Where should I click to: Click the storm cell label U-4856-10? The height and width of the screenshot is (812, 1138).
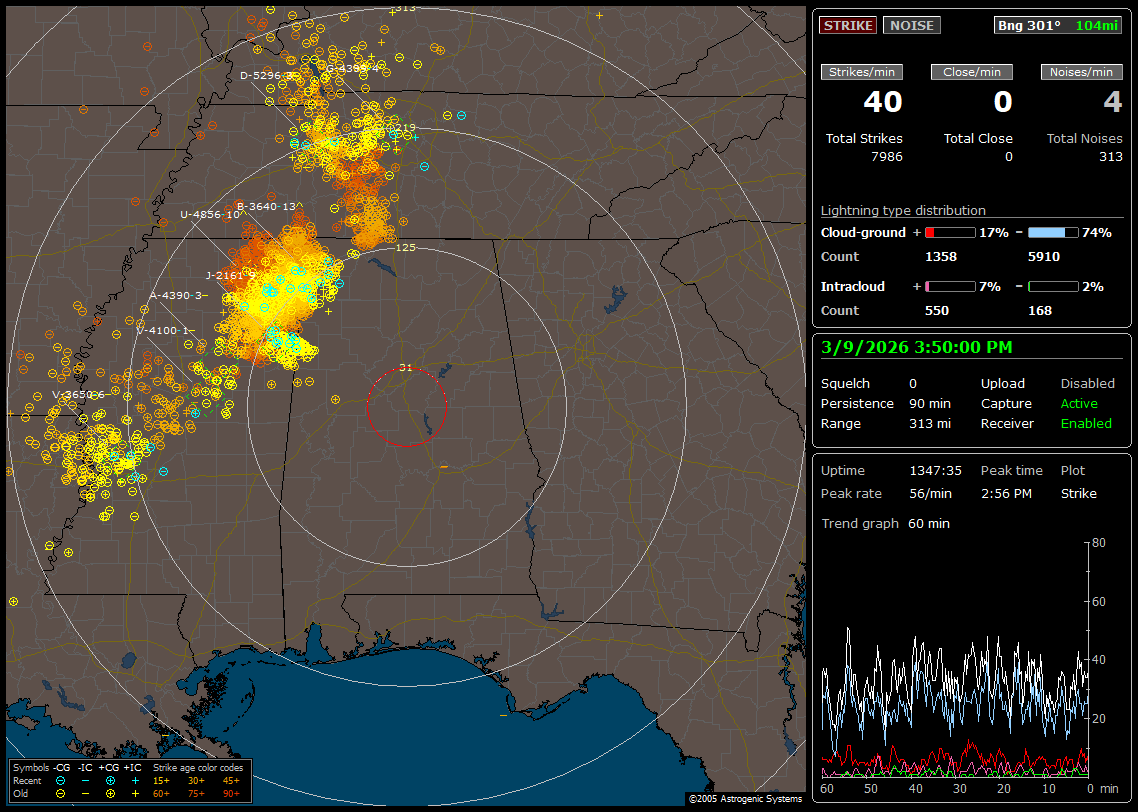click(210, 214)
